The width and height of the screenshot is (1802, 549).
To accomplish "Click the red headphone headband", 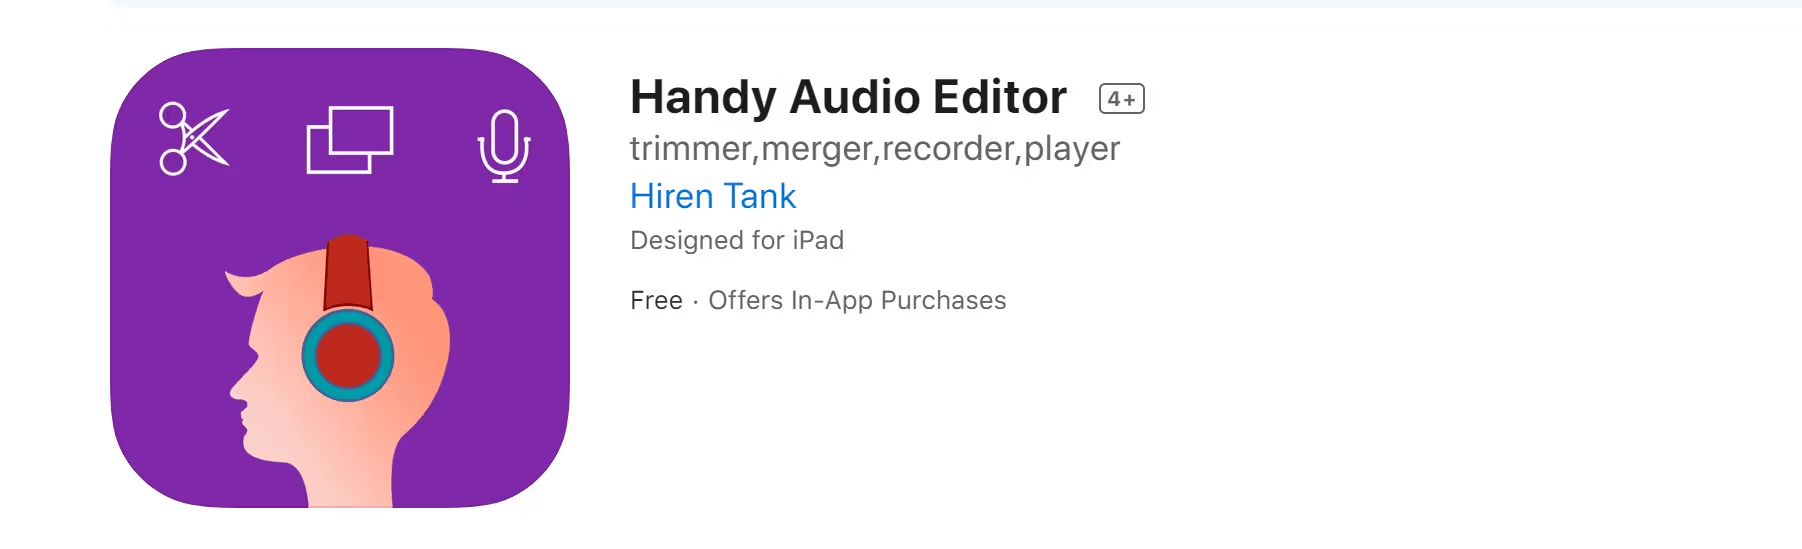I will (x=348, y=272).
